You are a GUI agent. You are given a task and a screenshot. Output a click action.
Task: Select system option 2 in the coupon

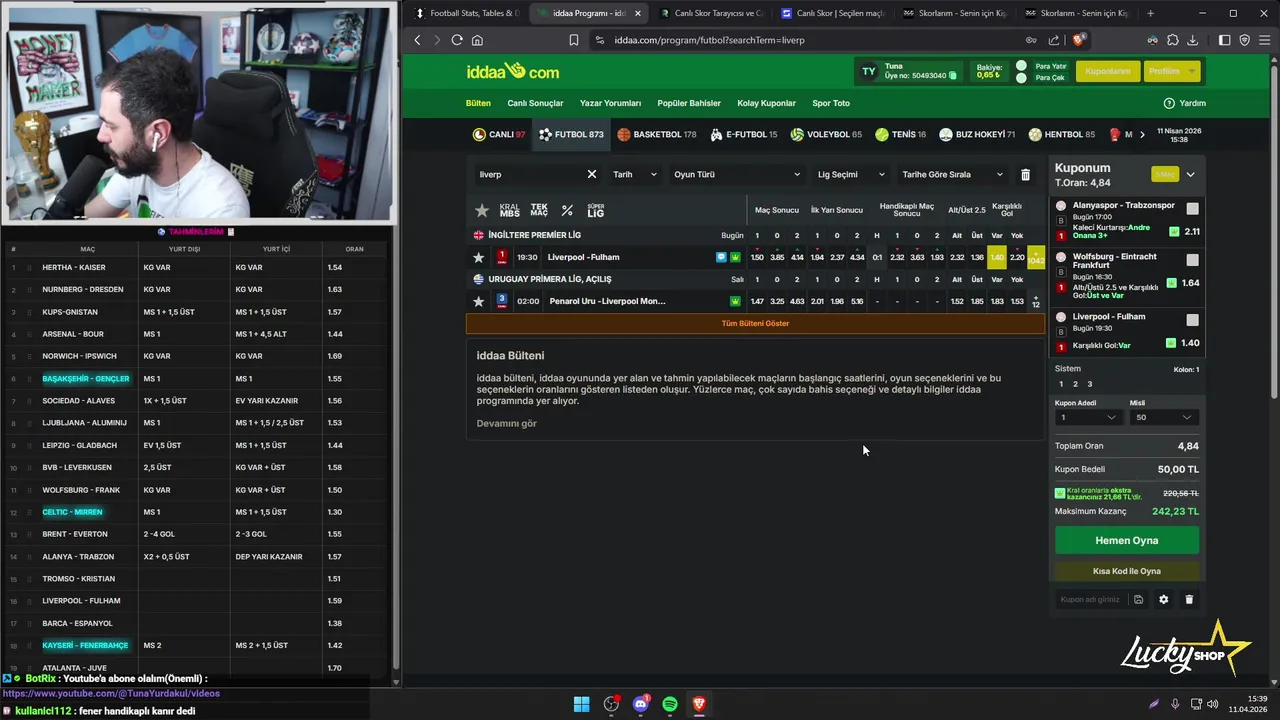pos(1075,384)
